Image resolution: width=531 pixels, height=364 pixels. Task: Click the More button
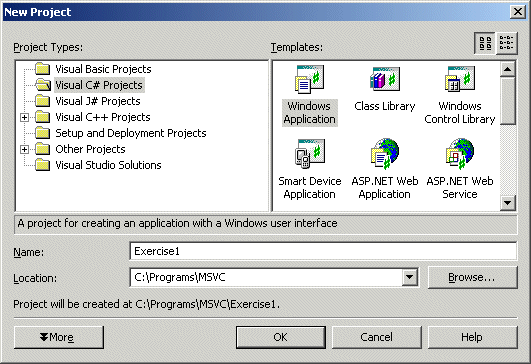59,337
